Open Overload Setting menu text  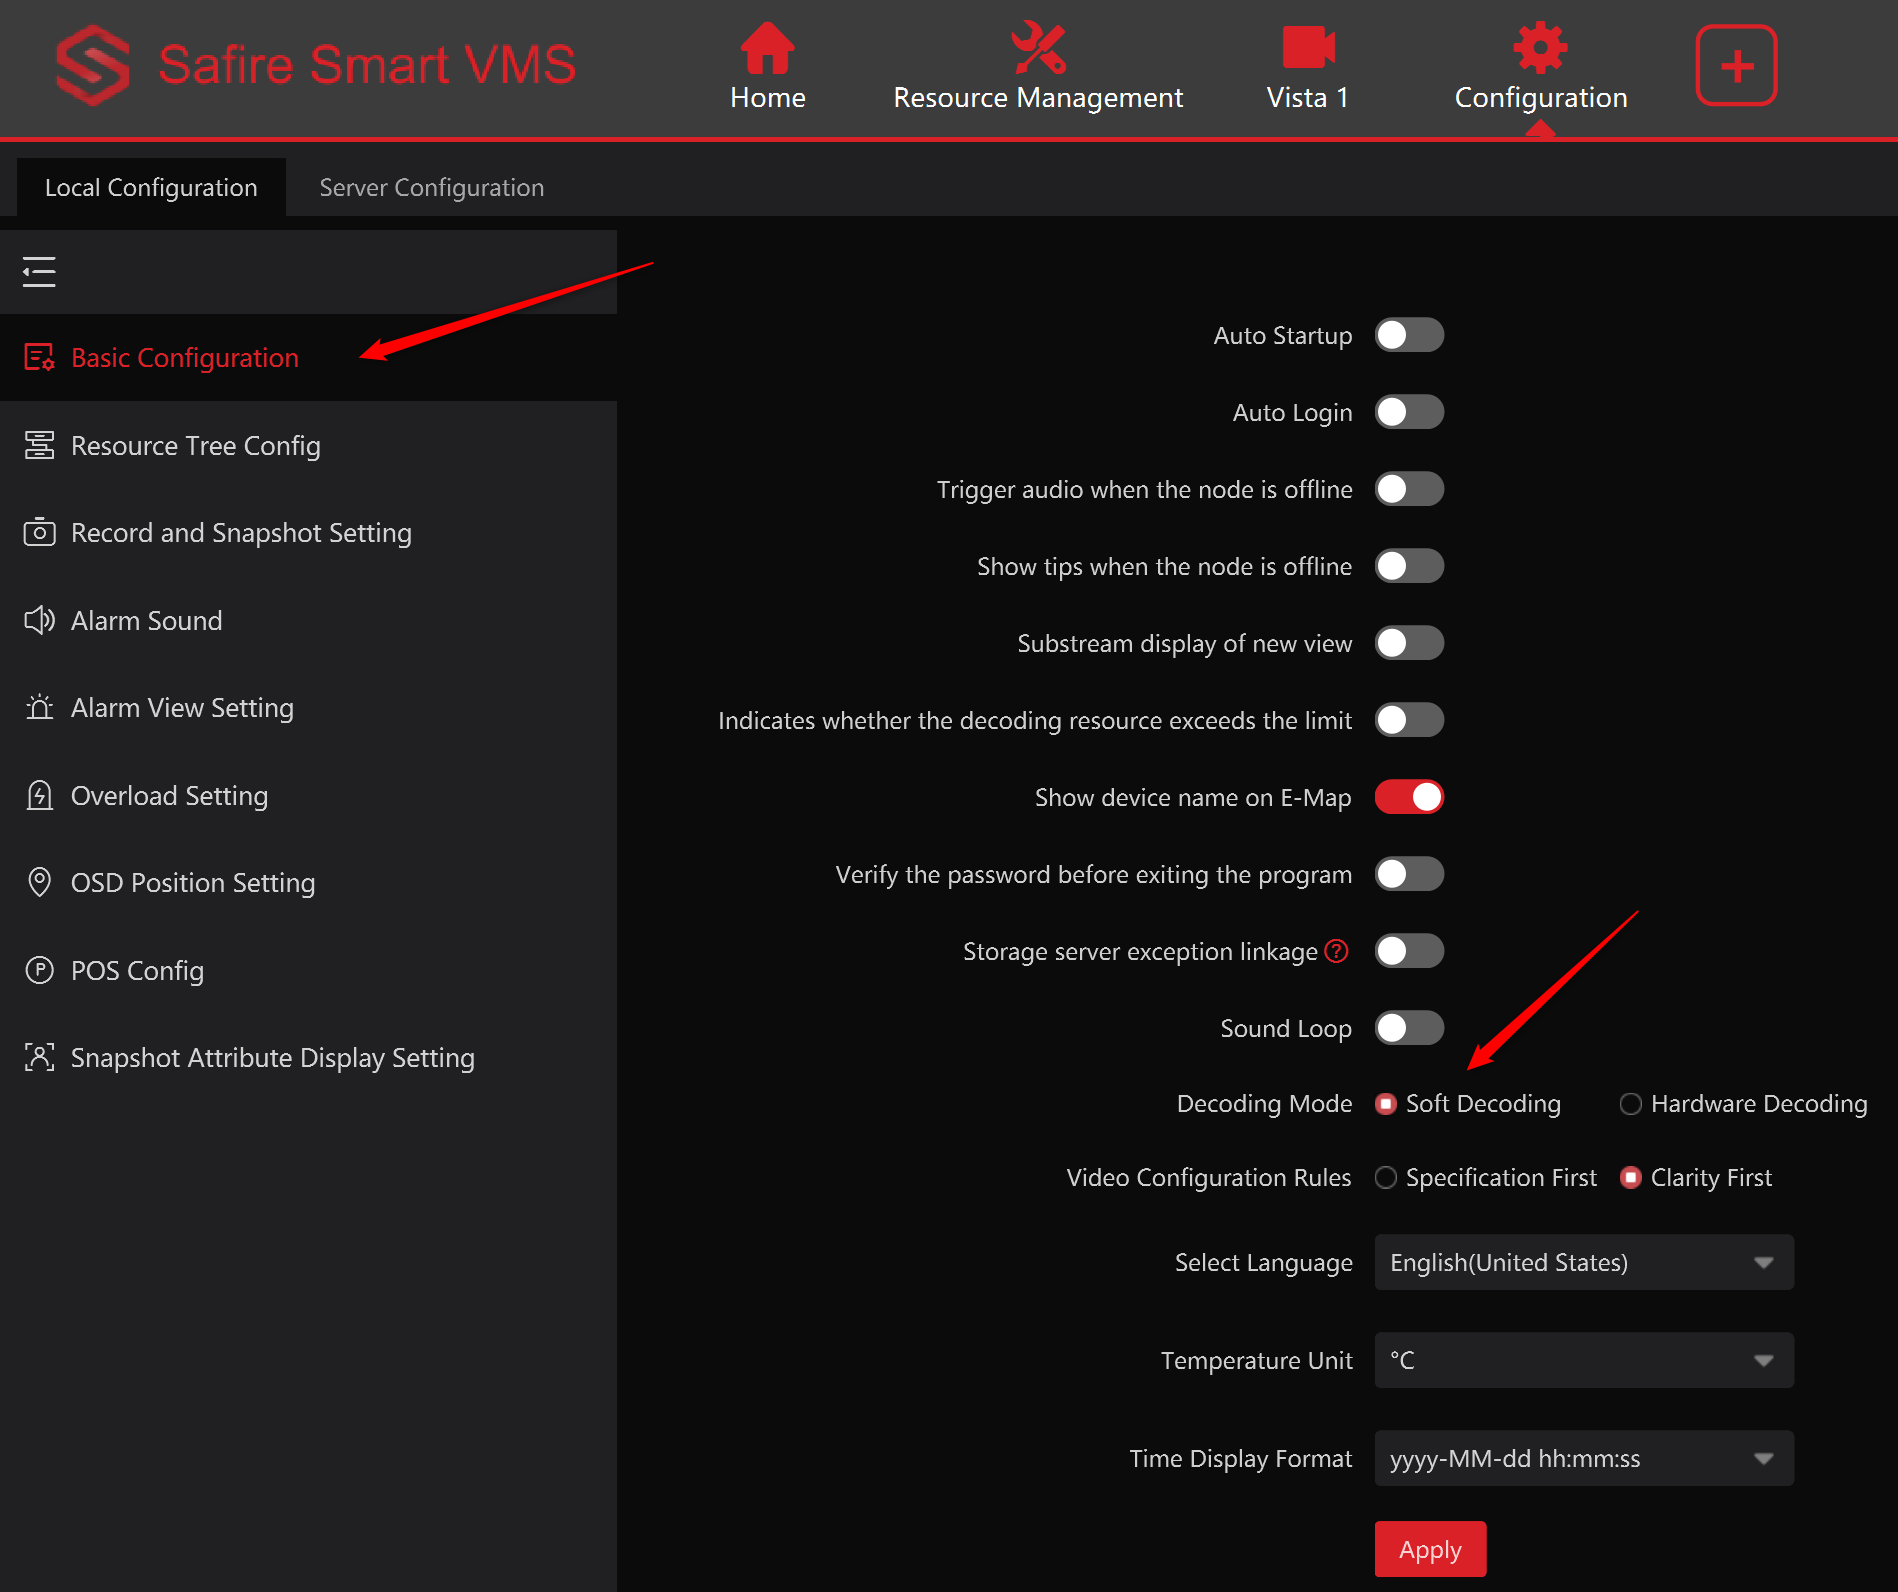(169, 796)
